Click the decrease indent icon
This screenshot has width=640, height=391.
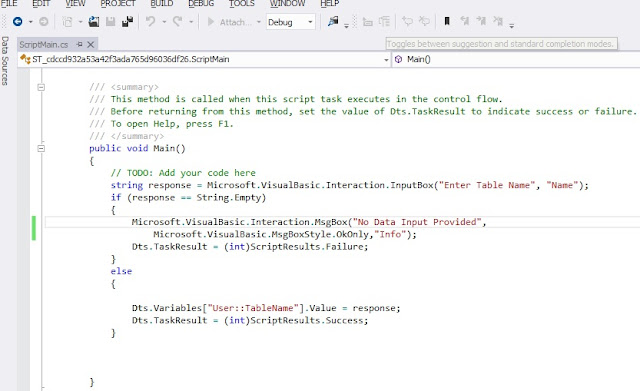368,22
